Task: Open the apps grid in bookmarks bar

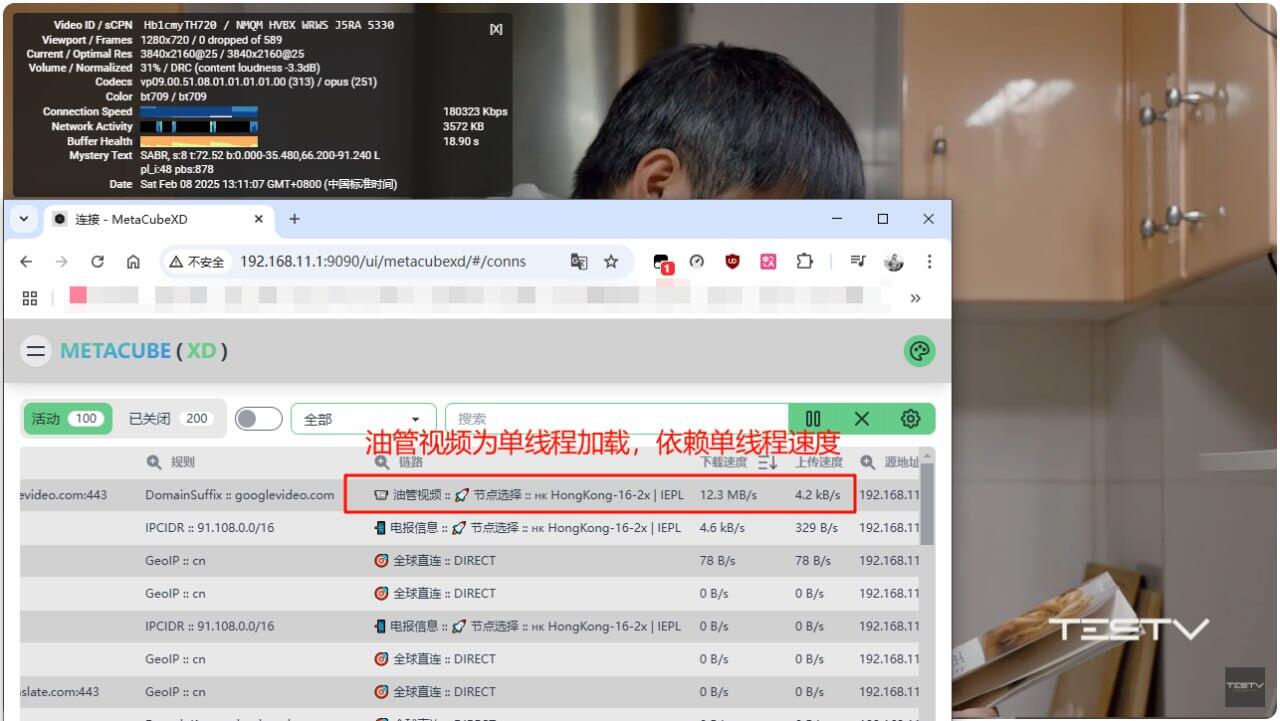Action: pos(29,297)
